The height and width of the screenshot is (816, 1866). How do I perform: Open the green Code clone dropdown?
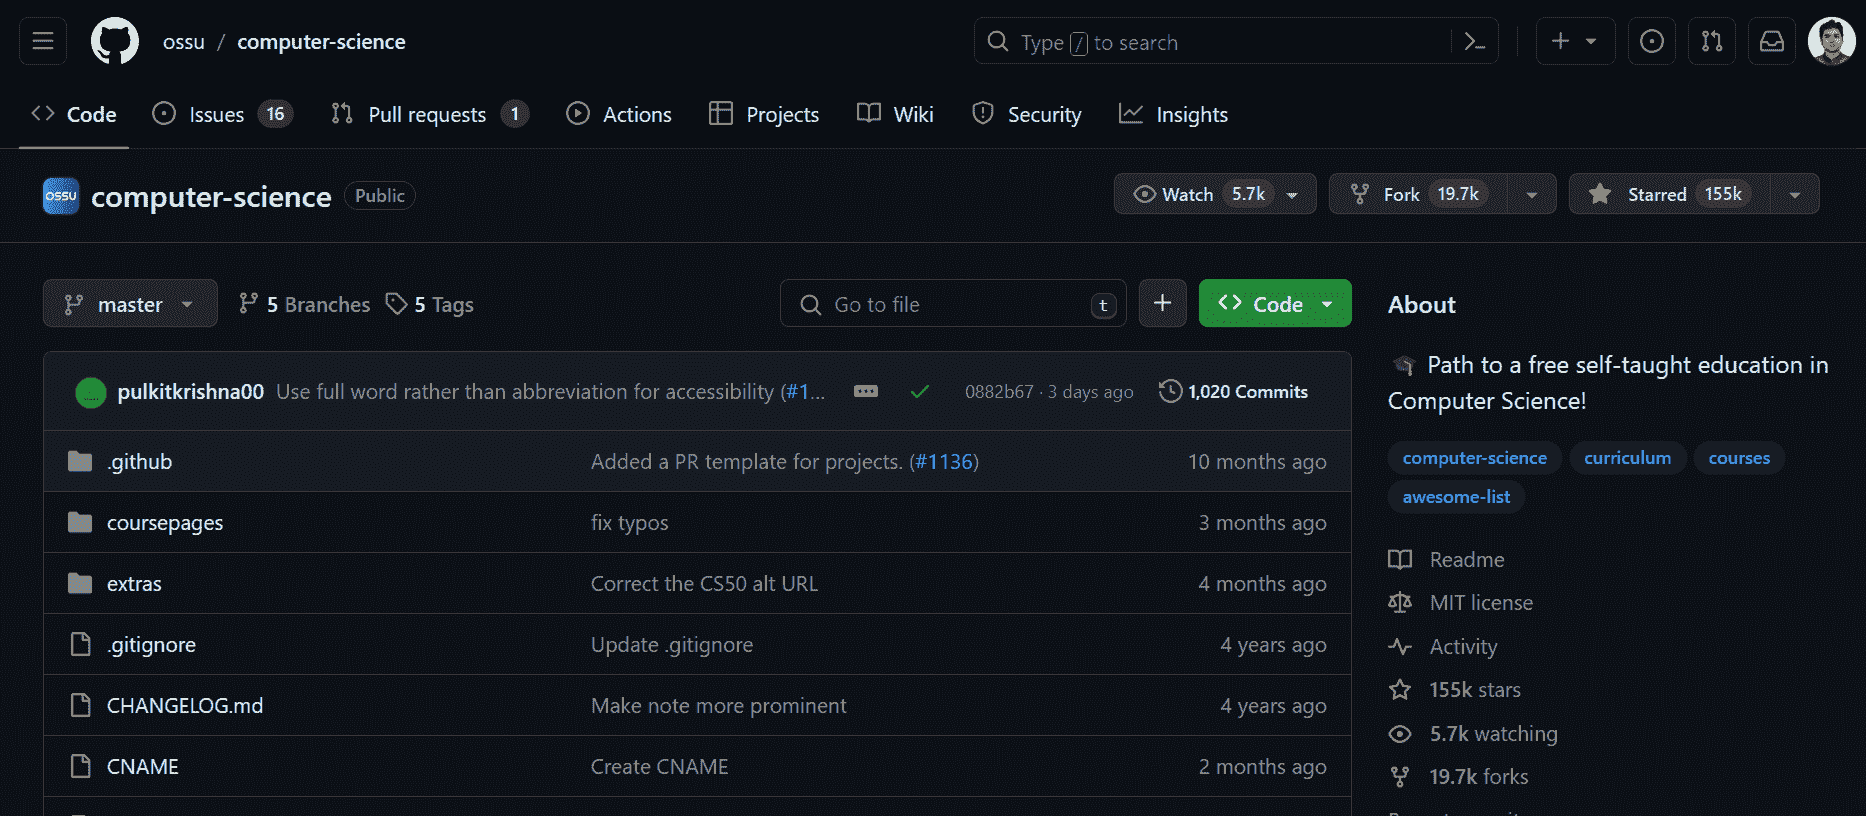(1275, 303)
